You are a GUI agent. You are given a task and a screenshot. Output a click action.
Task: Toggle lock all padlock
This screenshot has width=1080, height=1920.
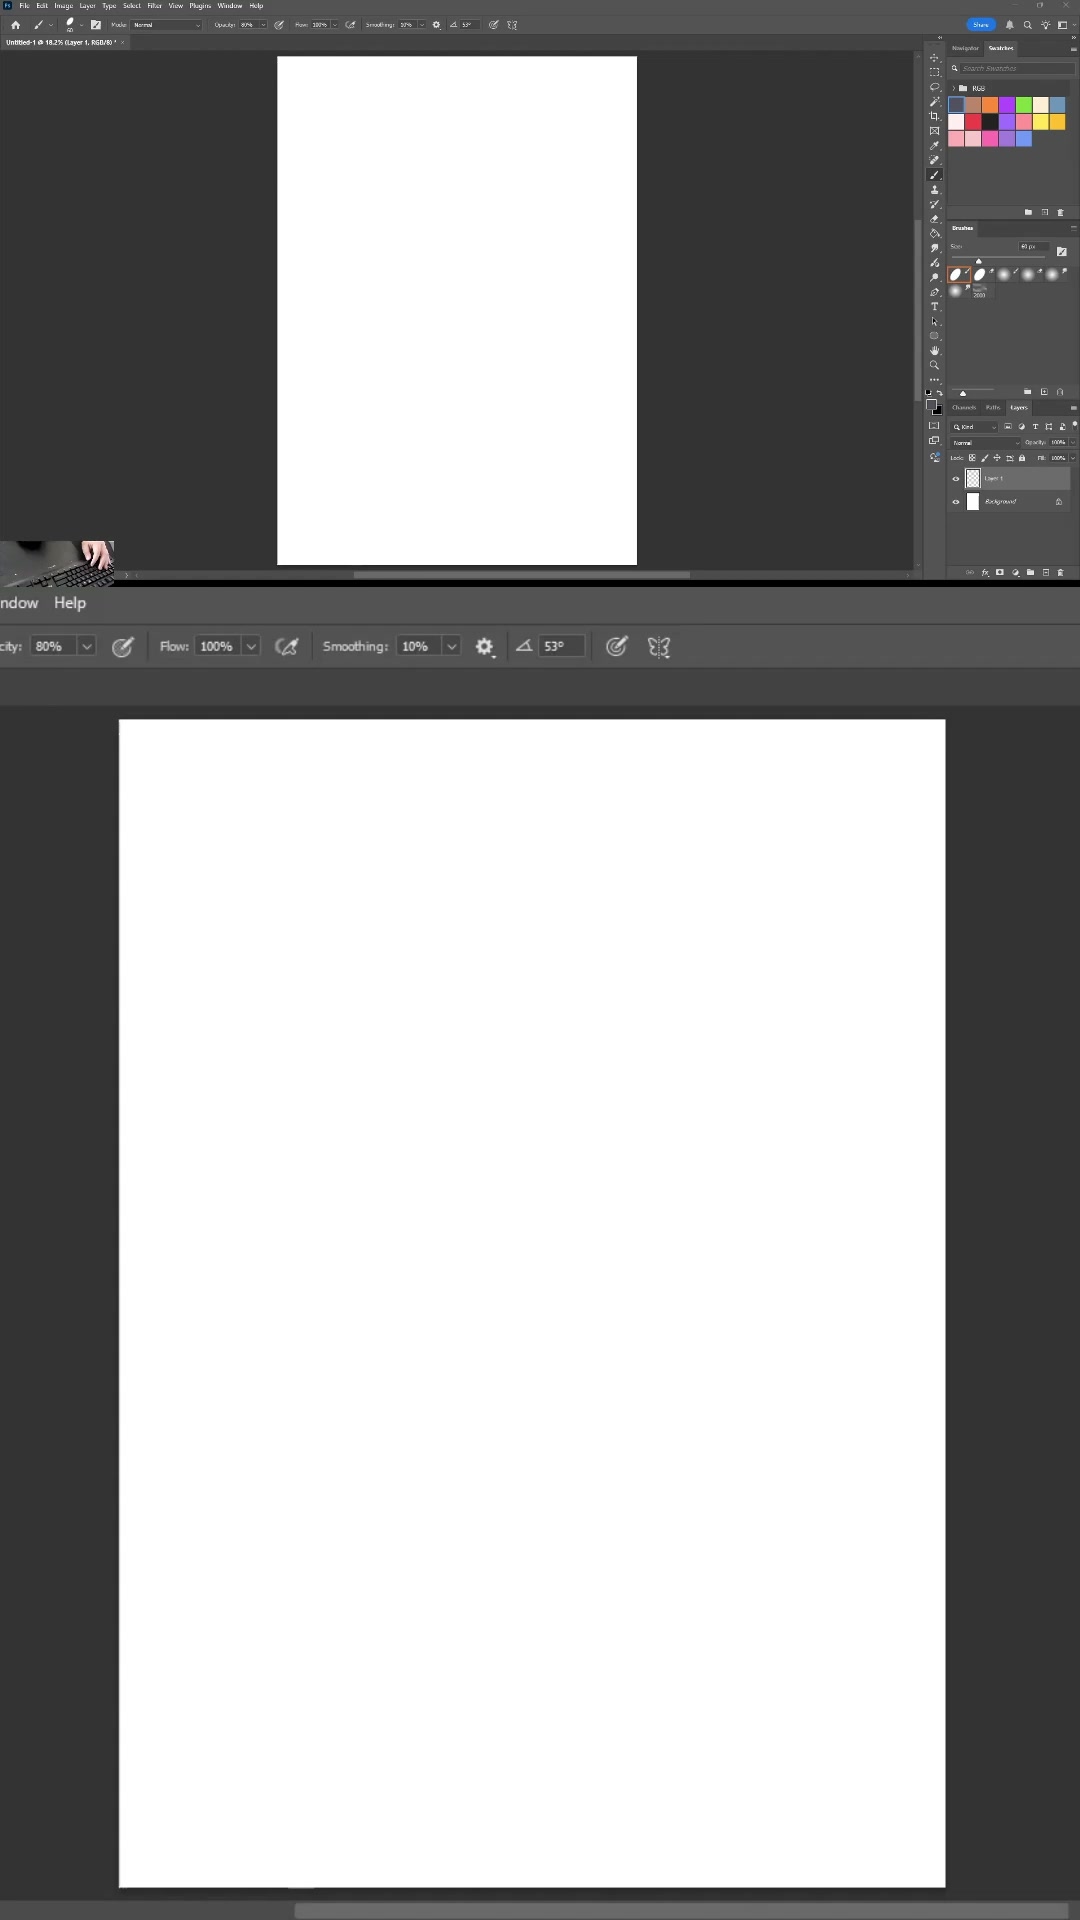[x=1022, y=458]
